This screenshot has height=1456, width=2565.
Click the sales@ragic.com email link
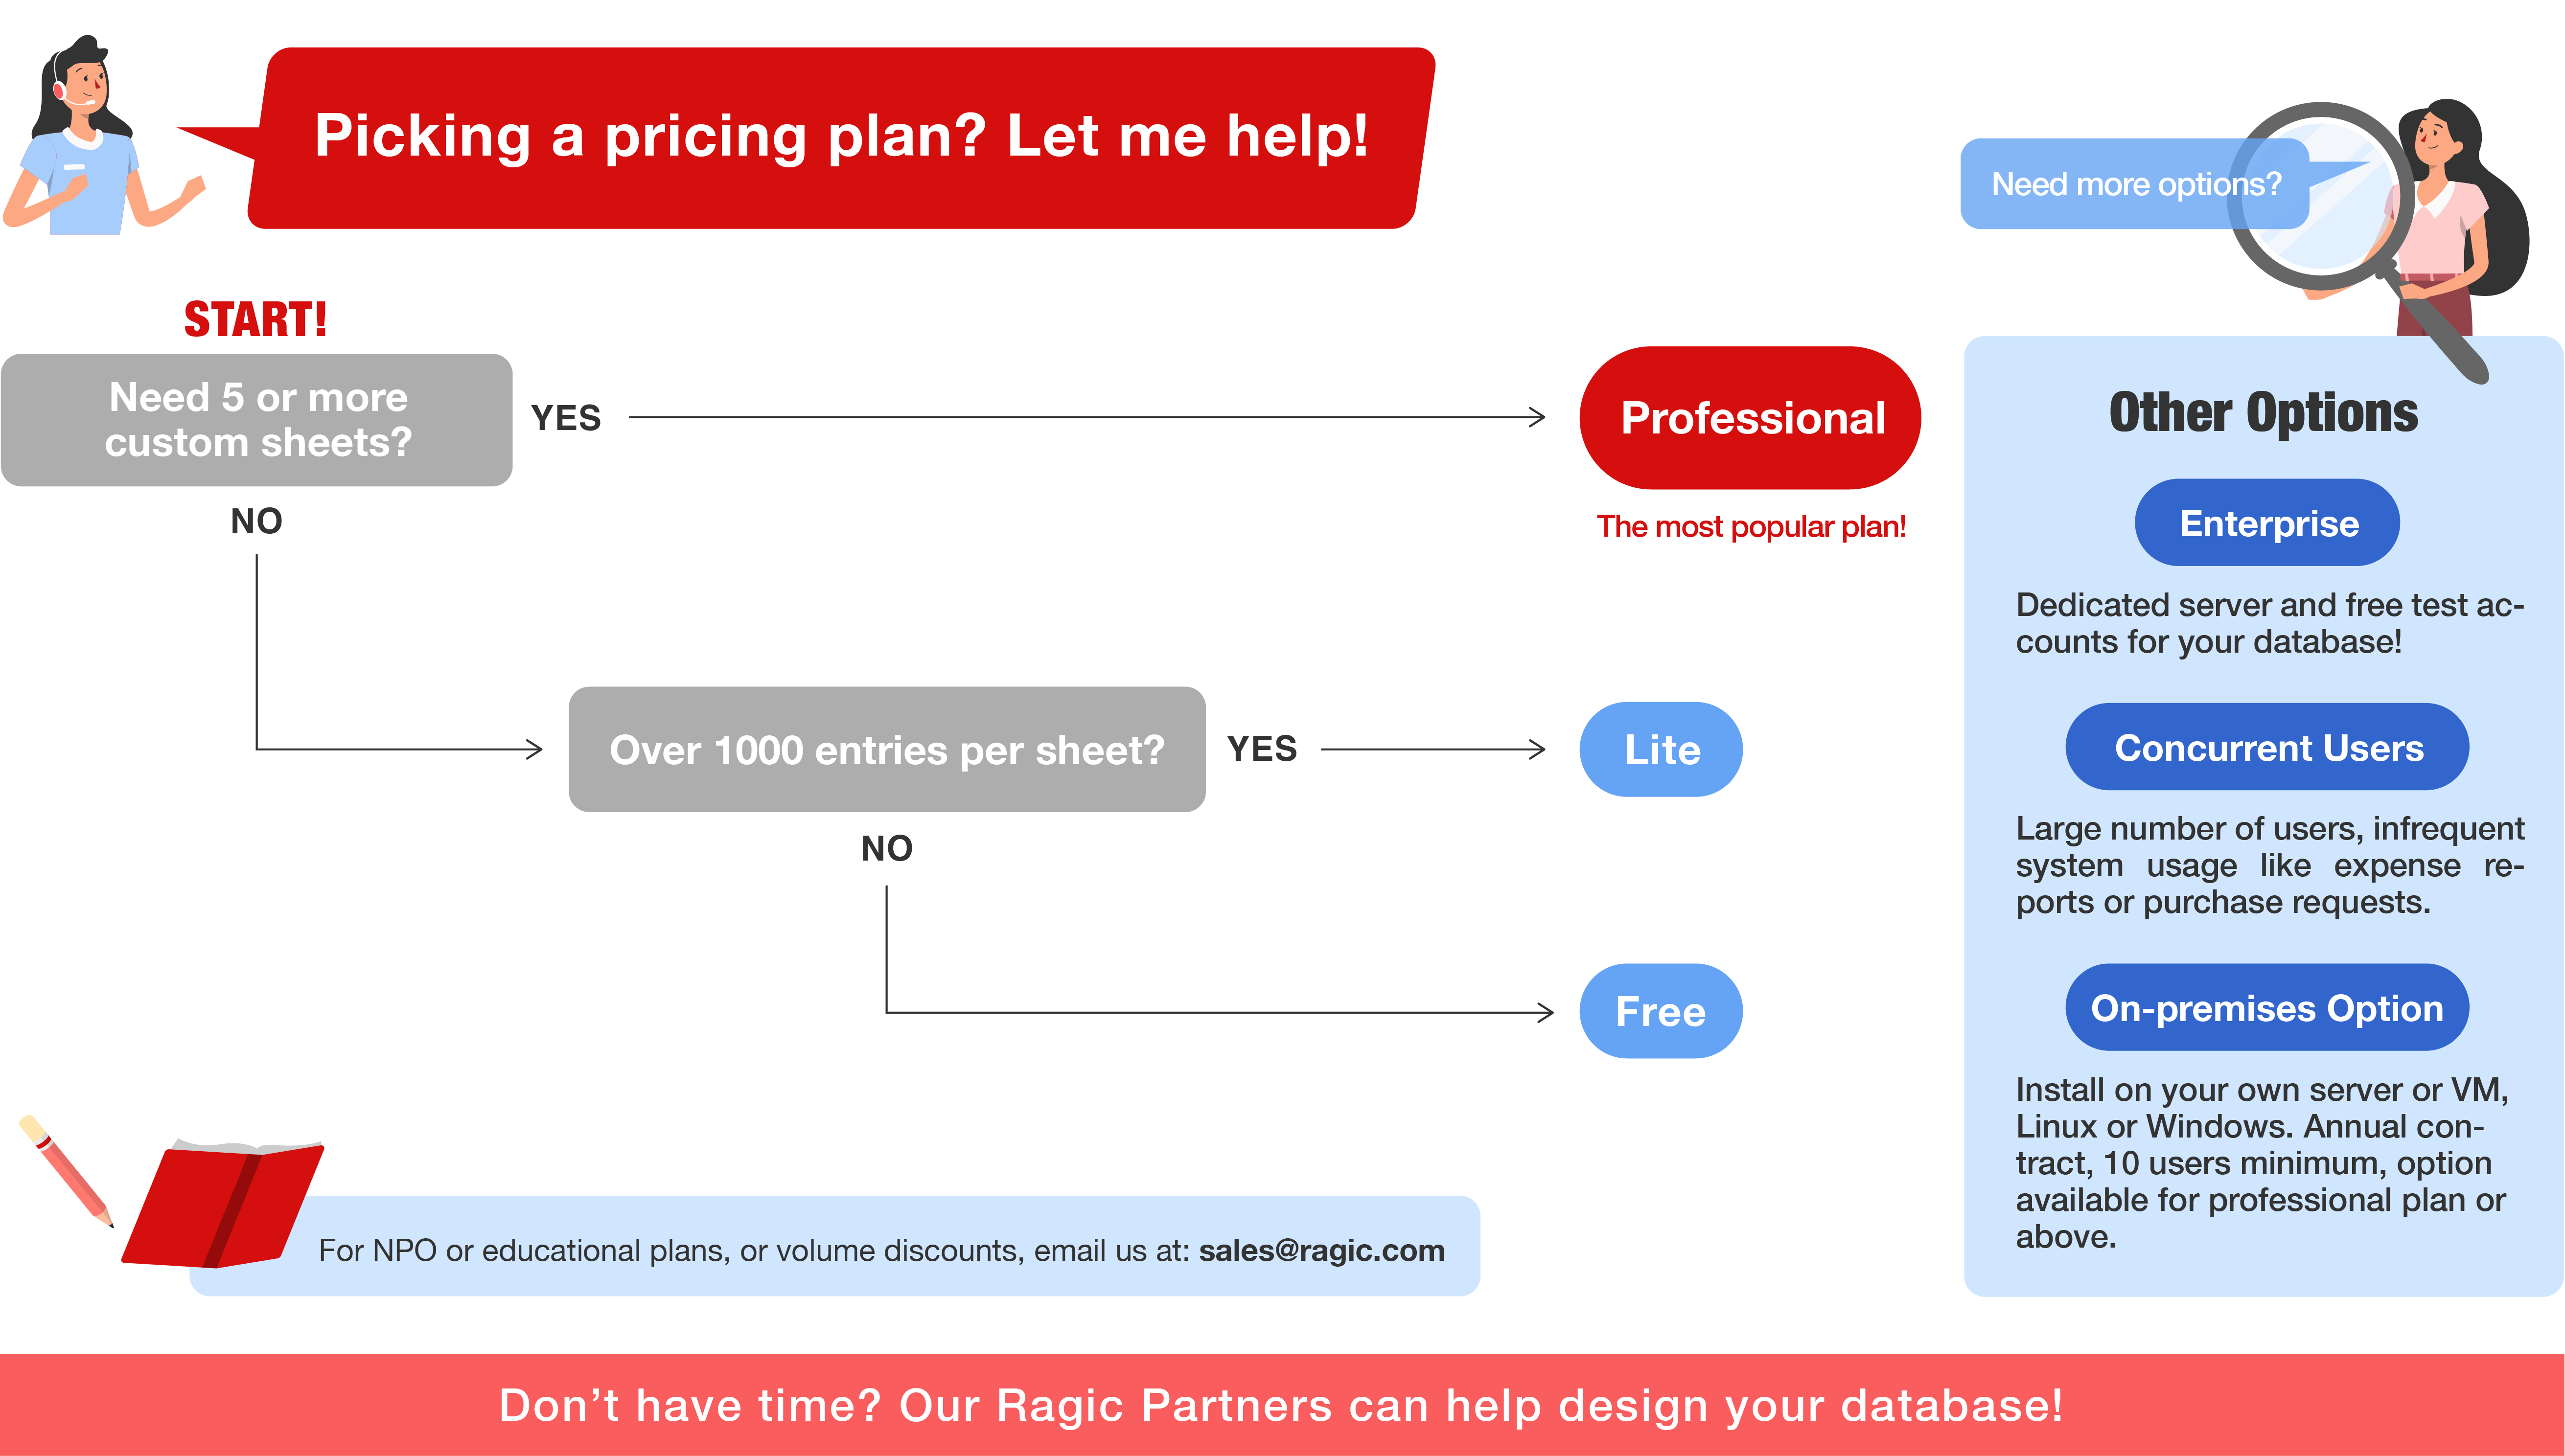[x=1321, y=1250]
